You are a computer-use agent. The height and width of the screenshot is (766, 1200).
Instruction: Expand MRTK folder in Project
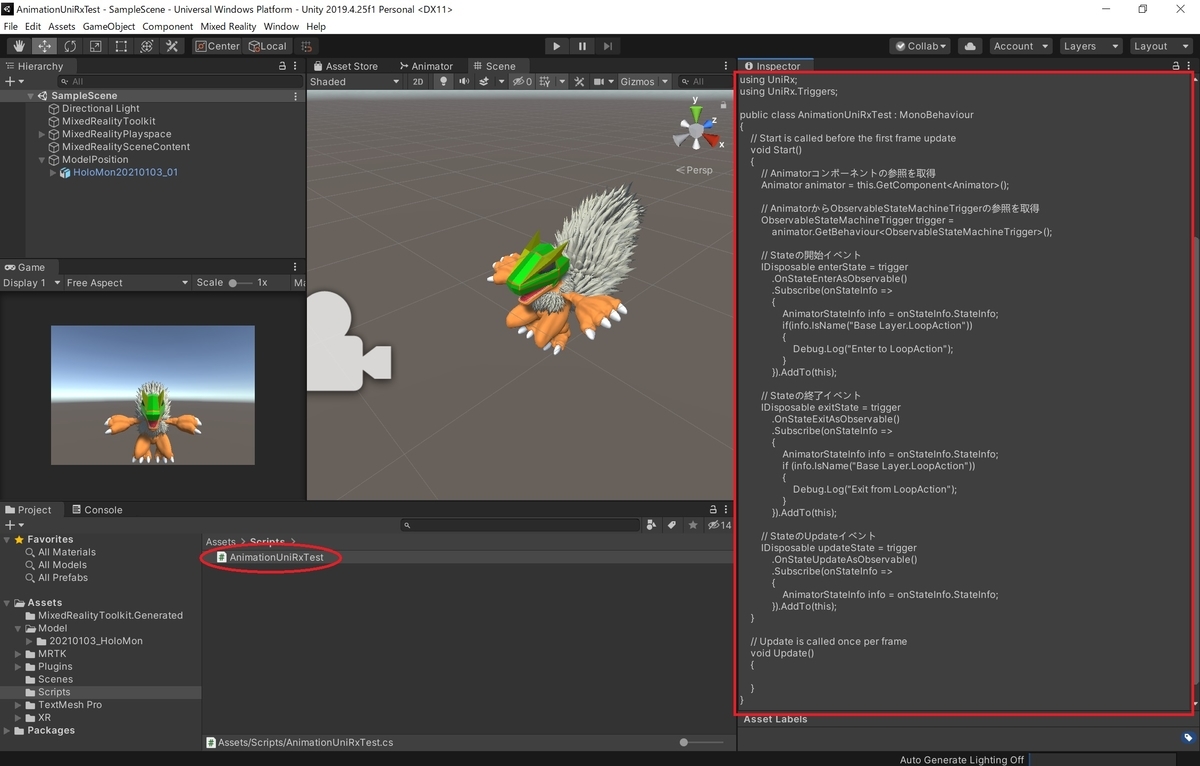click(x=19, y=654)
